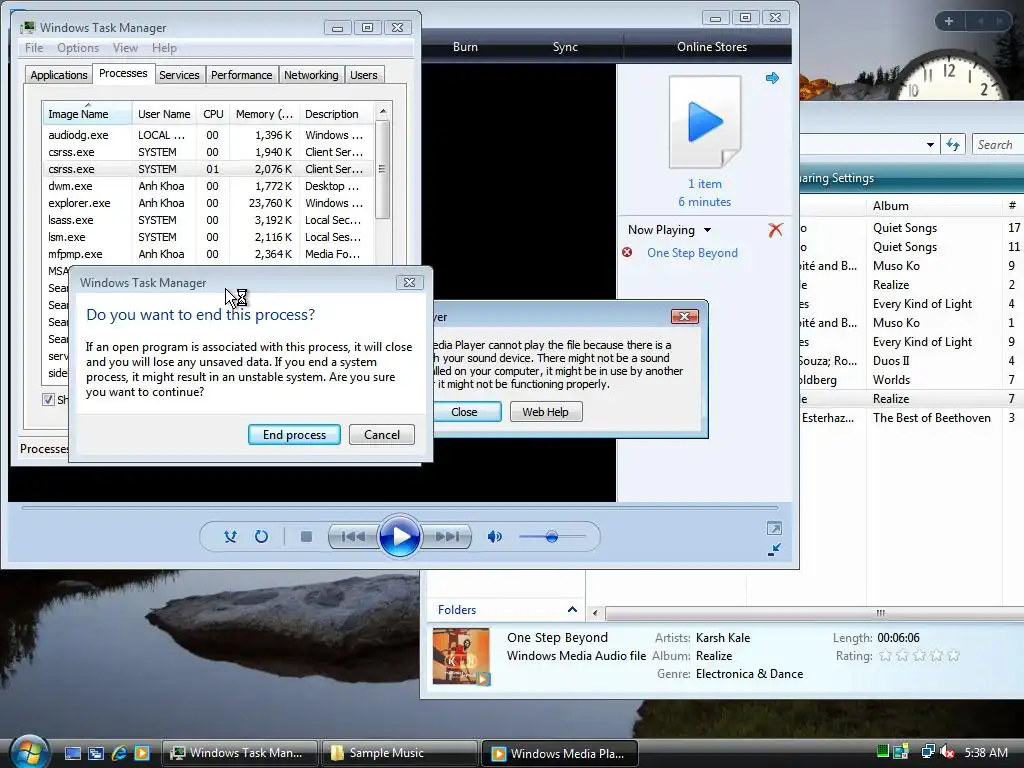Screen dimensions: 1024x768
Task: Click the network icon in system tray
Action: pyautogui.click(x=927, y=752)
